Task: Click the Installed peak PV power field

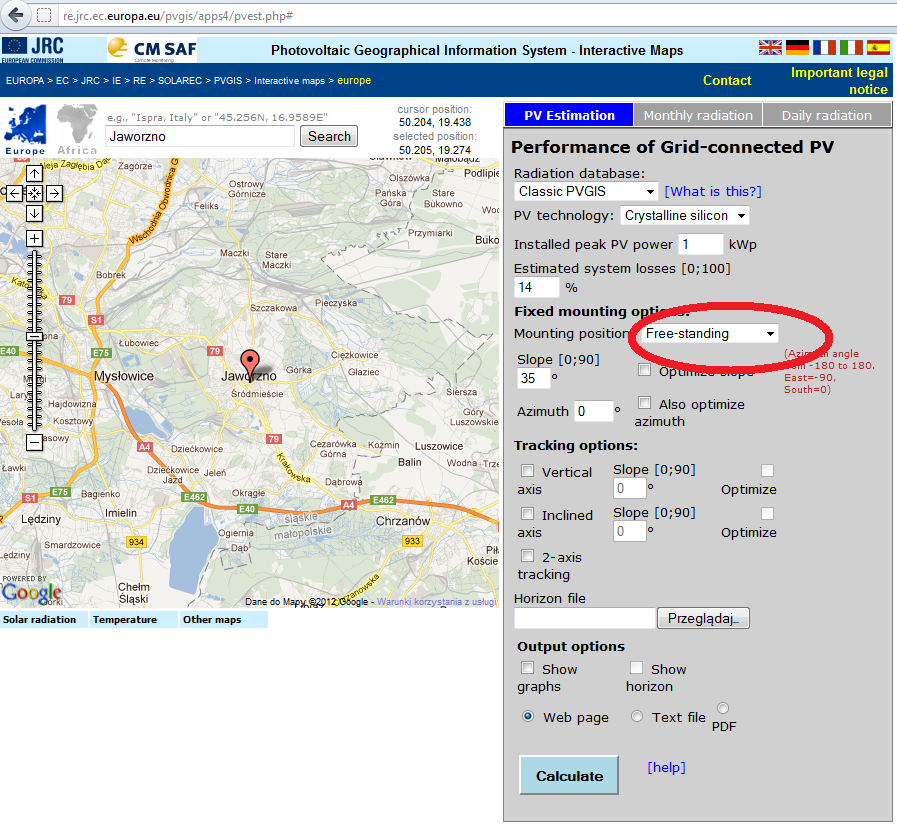Action: [701, 244]
